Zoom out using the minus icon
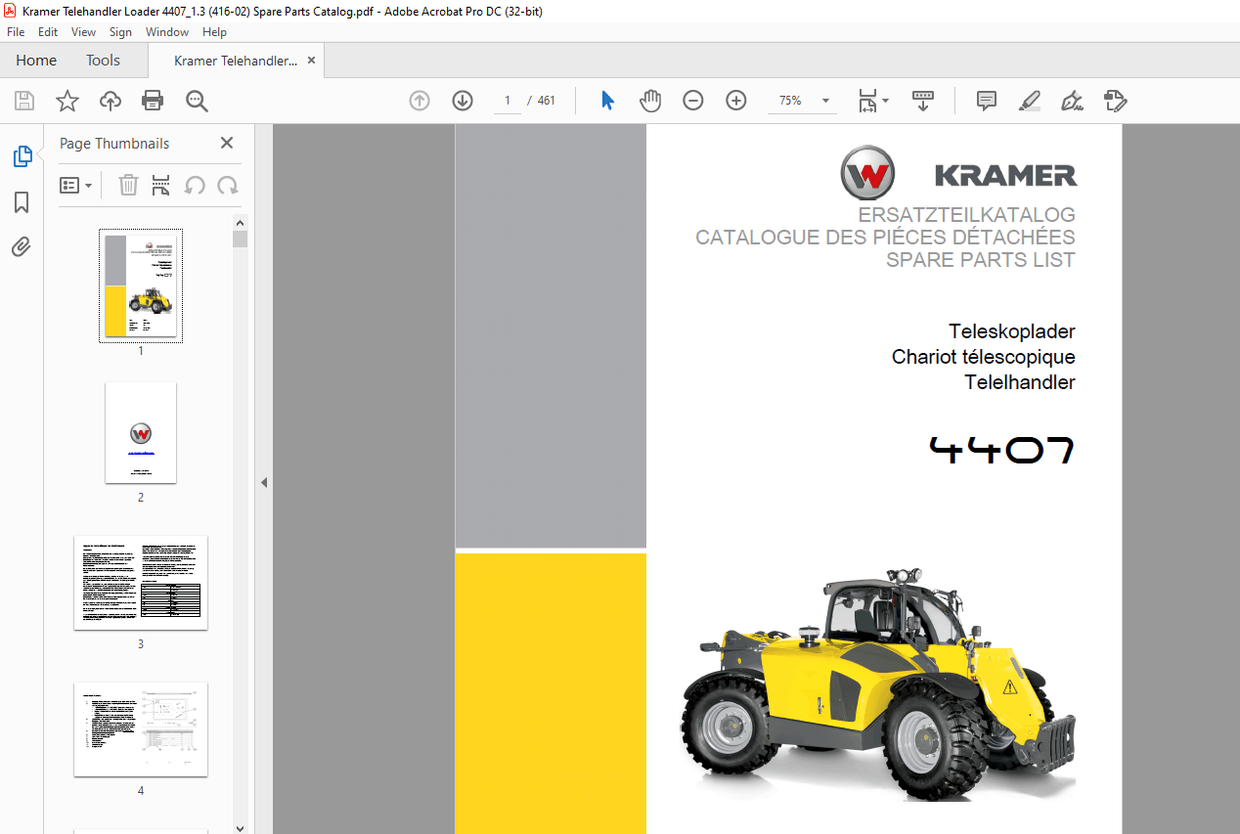The height and width of the screenshot is (834, 1240). point(693,100)
